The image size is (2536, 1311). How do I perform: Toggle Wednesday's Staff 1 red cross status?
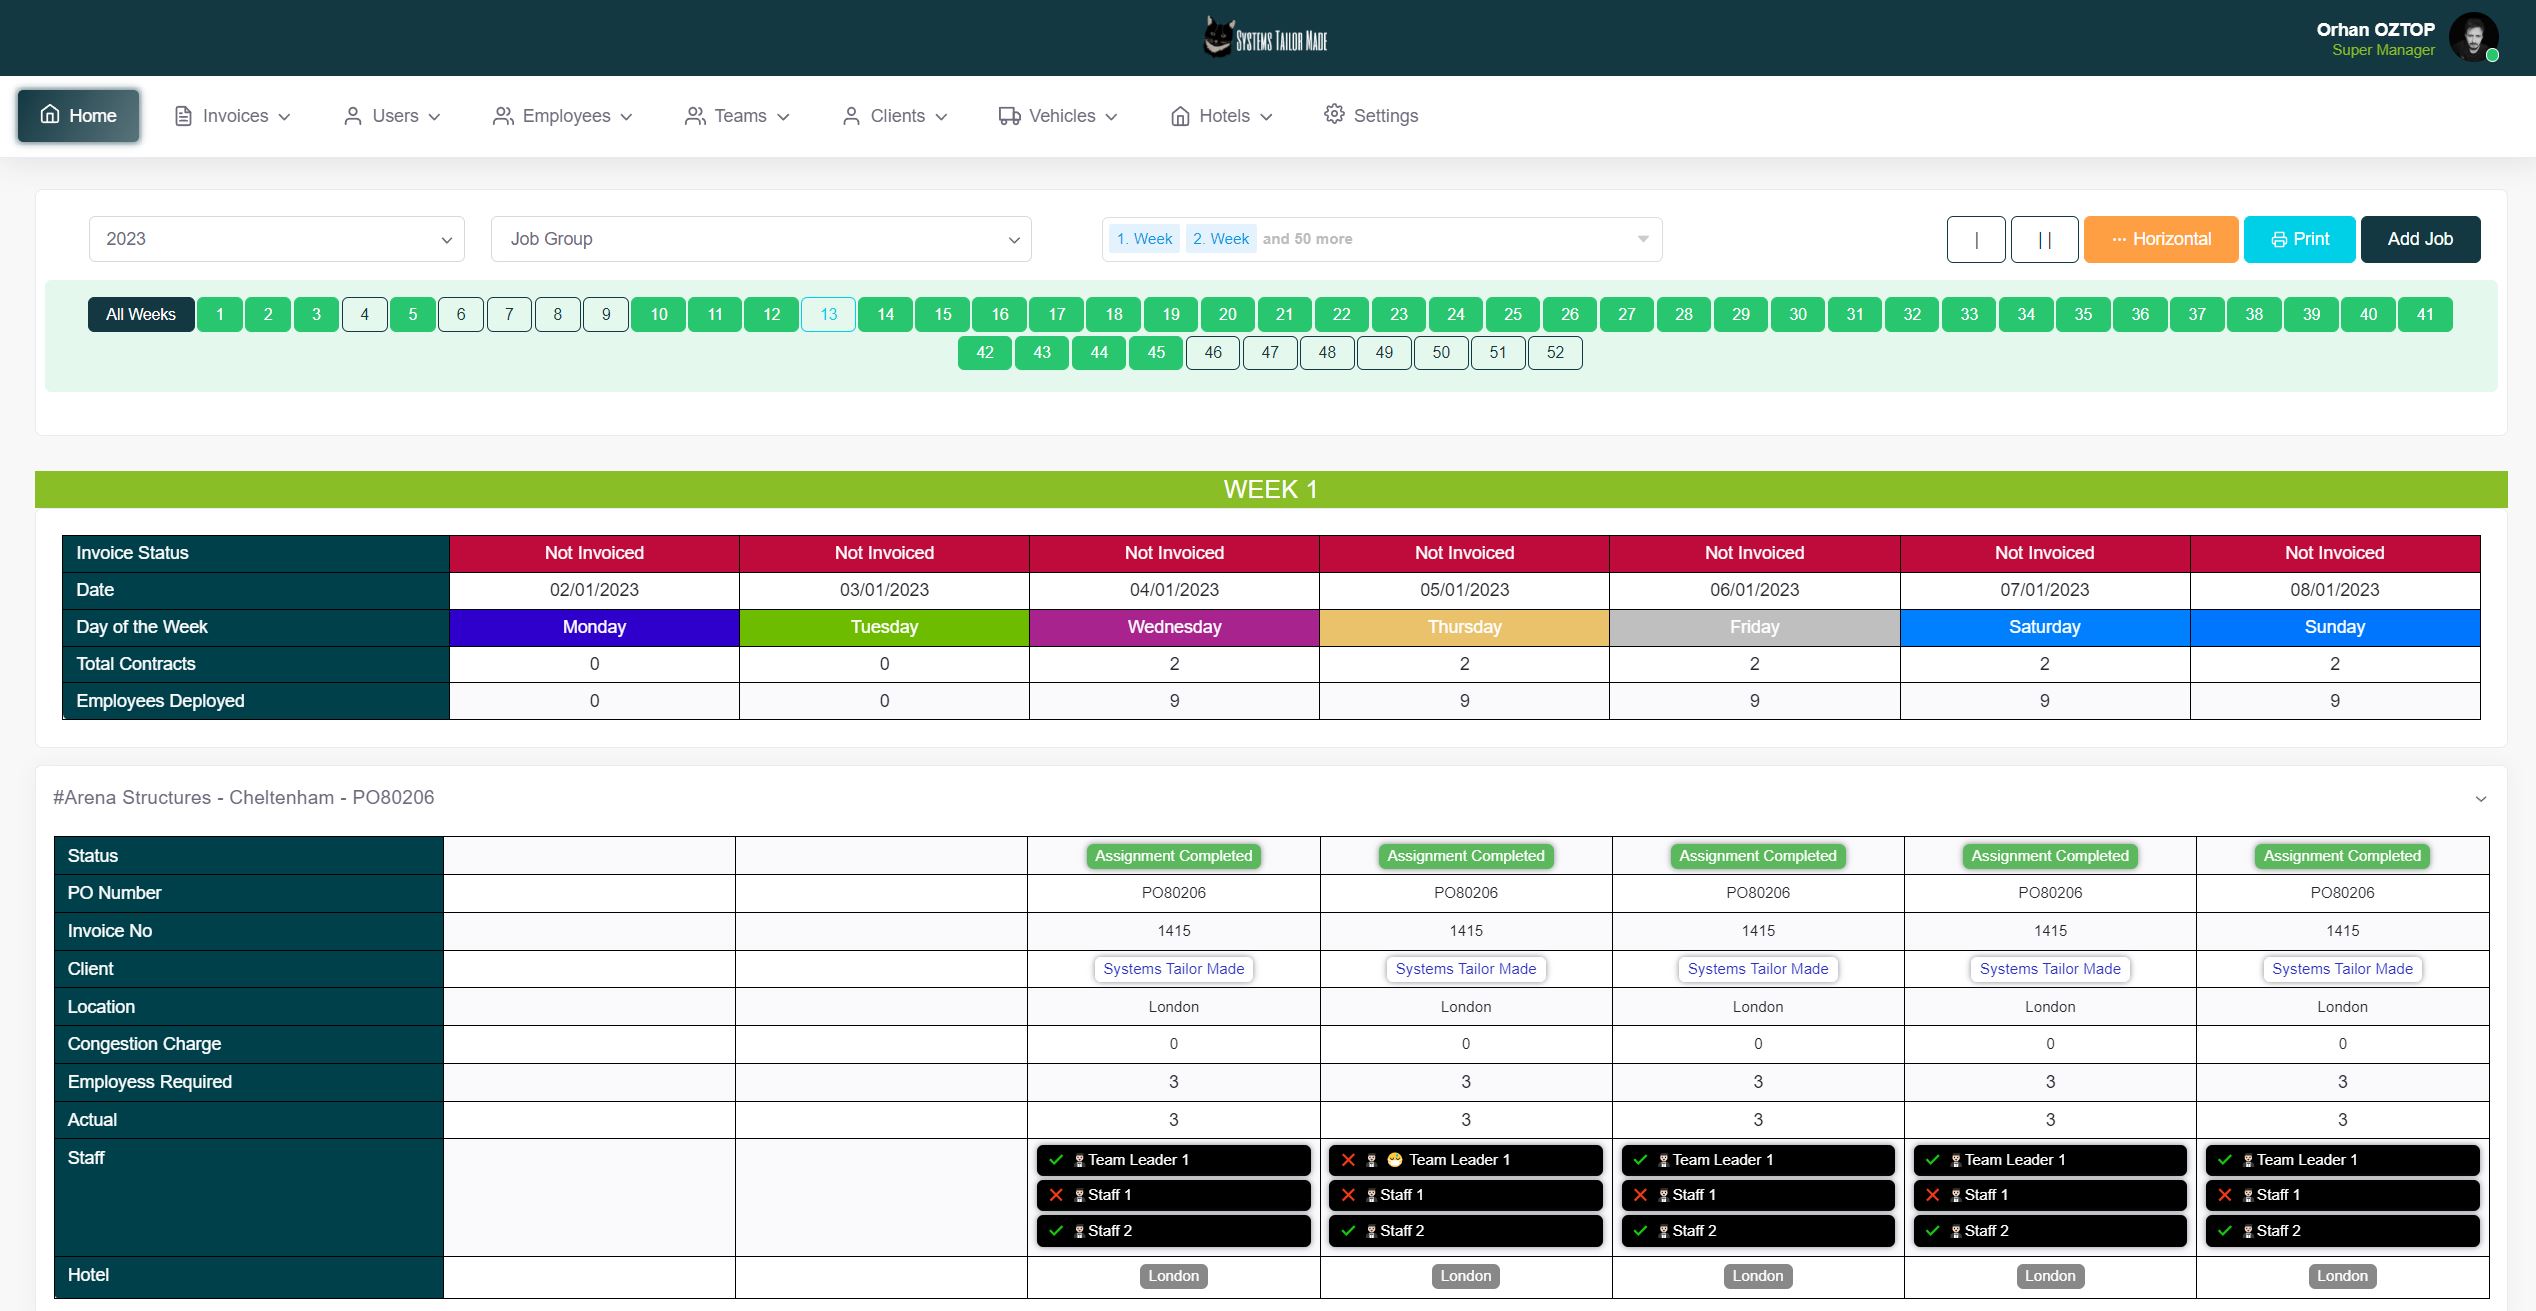click(1056, 1195)
